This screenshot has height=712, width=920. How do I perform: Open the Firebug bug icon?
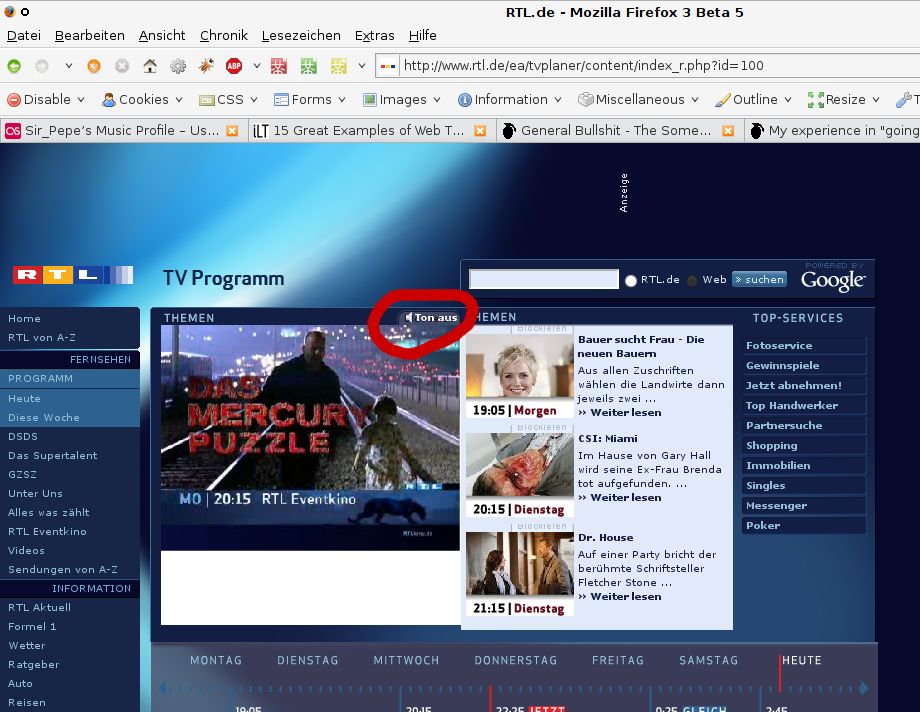tap(206, 66)
